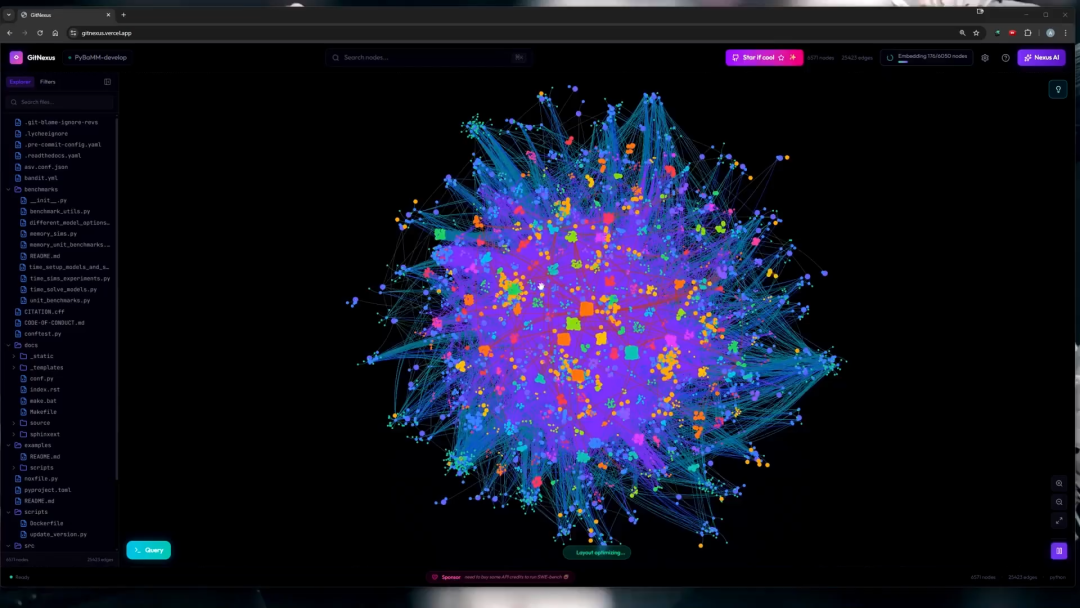Click the GitNexus logo icon
1080x608 pixels.
(x=16, y=58)
